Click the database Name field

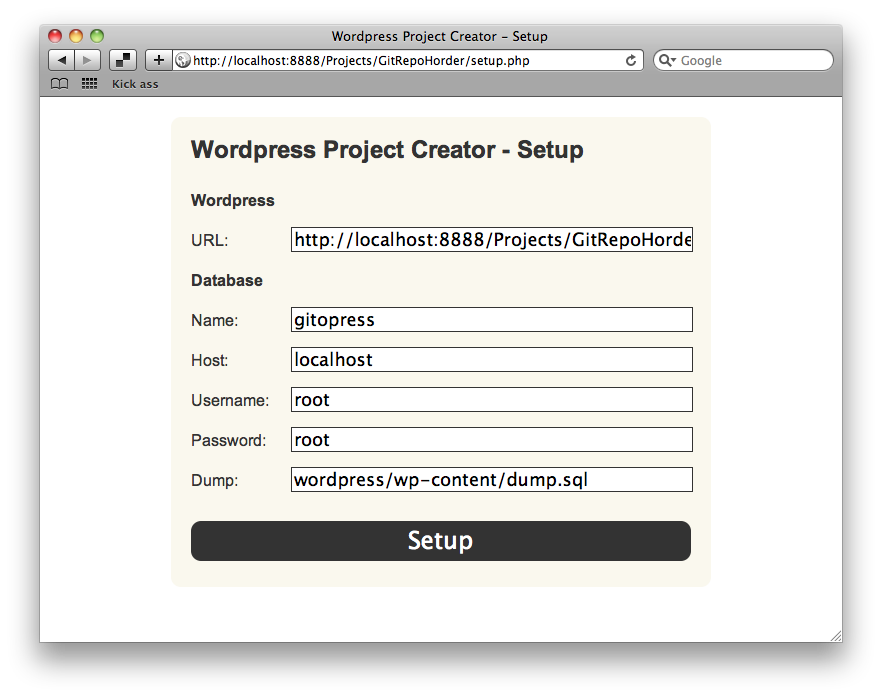[x=492, y=320]
